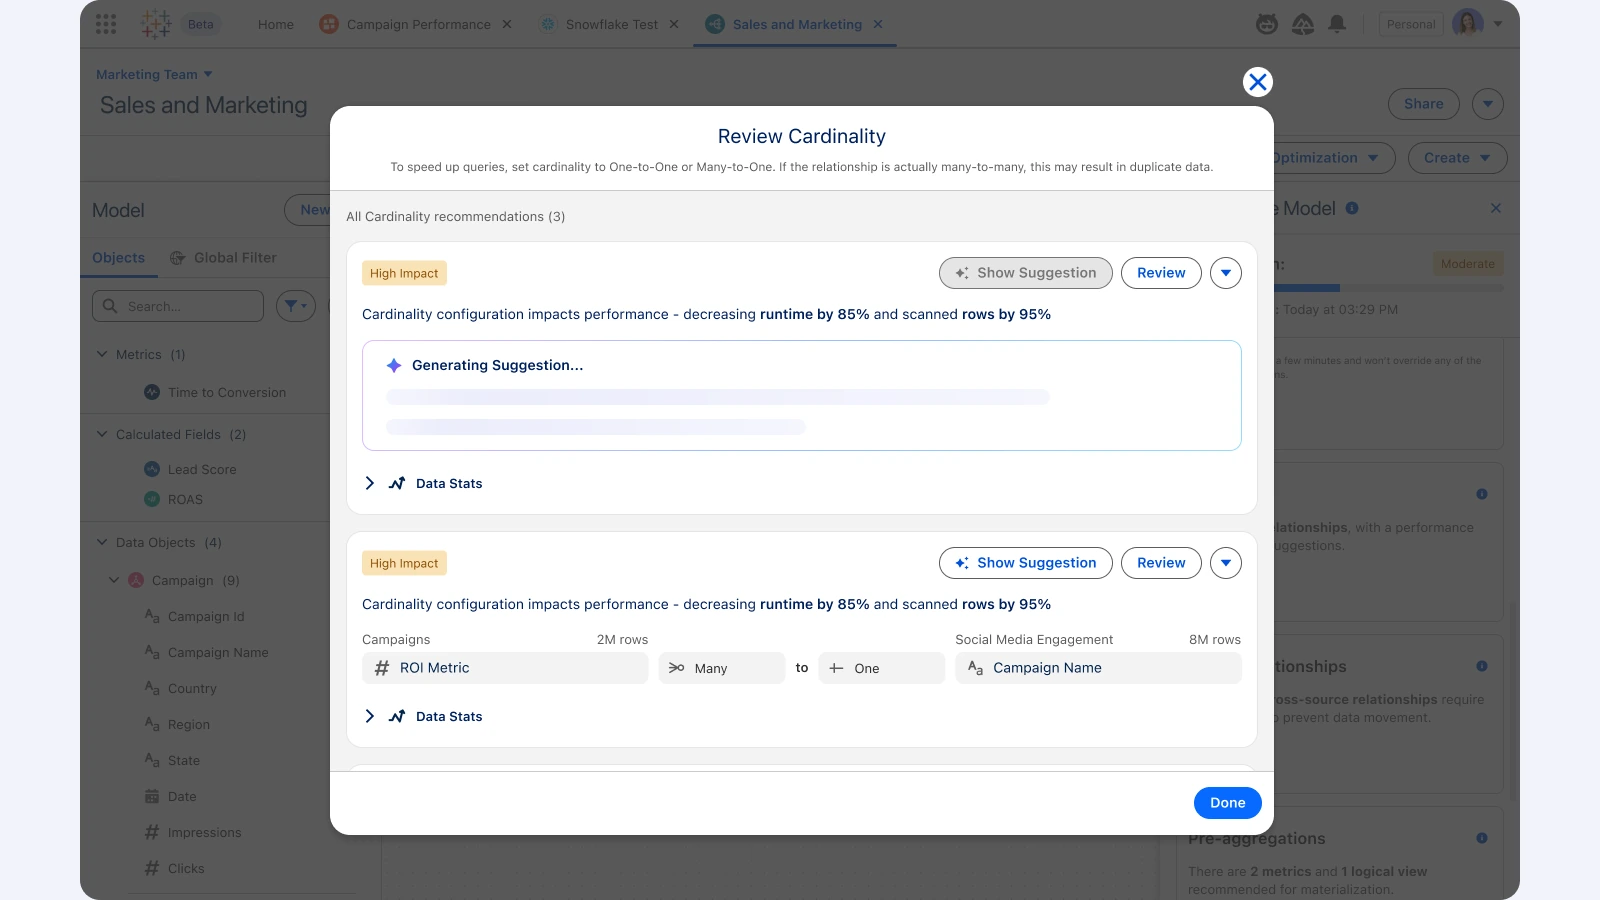Open the Trailhead cloud icon

click(1303, 24)
